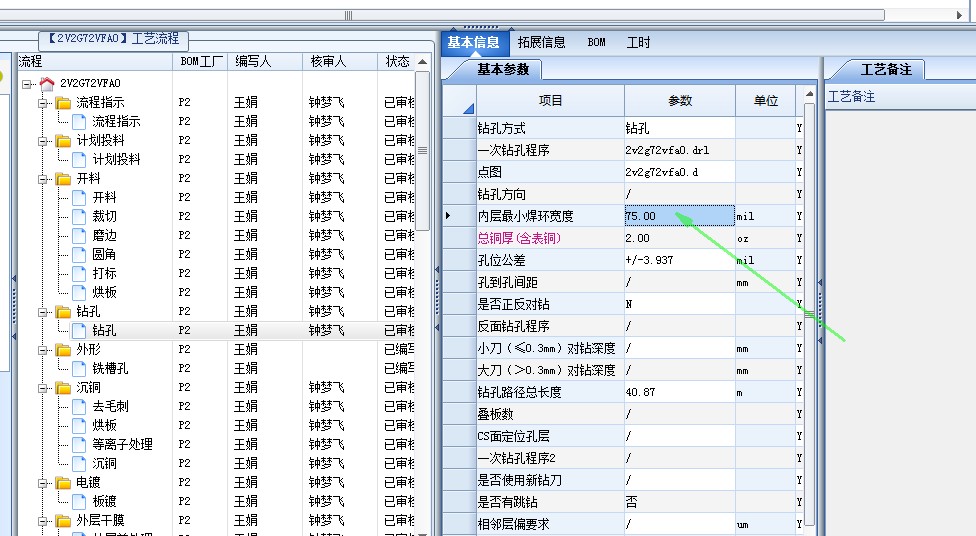Click the 开料 folder icon
The height and width of the screenshot is (536, 976).
[63, 179]
